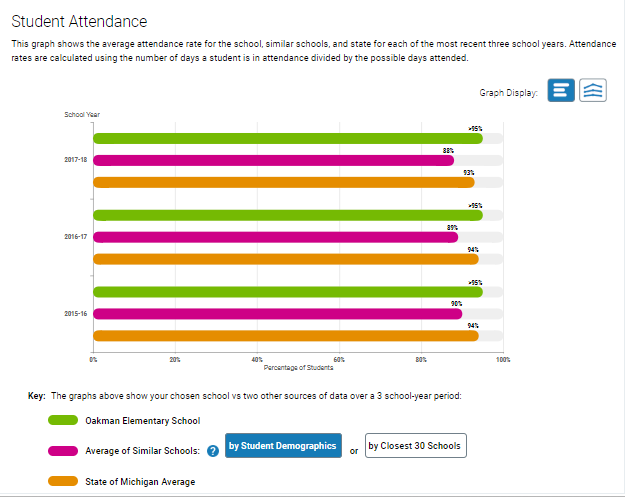Click Oakman Elementary green legend swatch
Screen dimensions: 625x497
65,420
